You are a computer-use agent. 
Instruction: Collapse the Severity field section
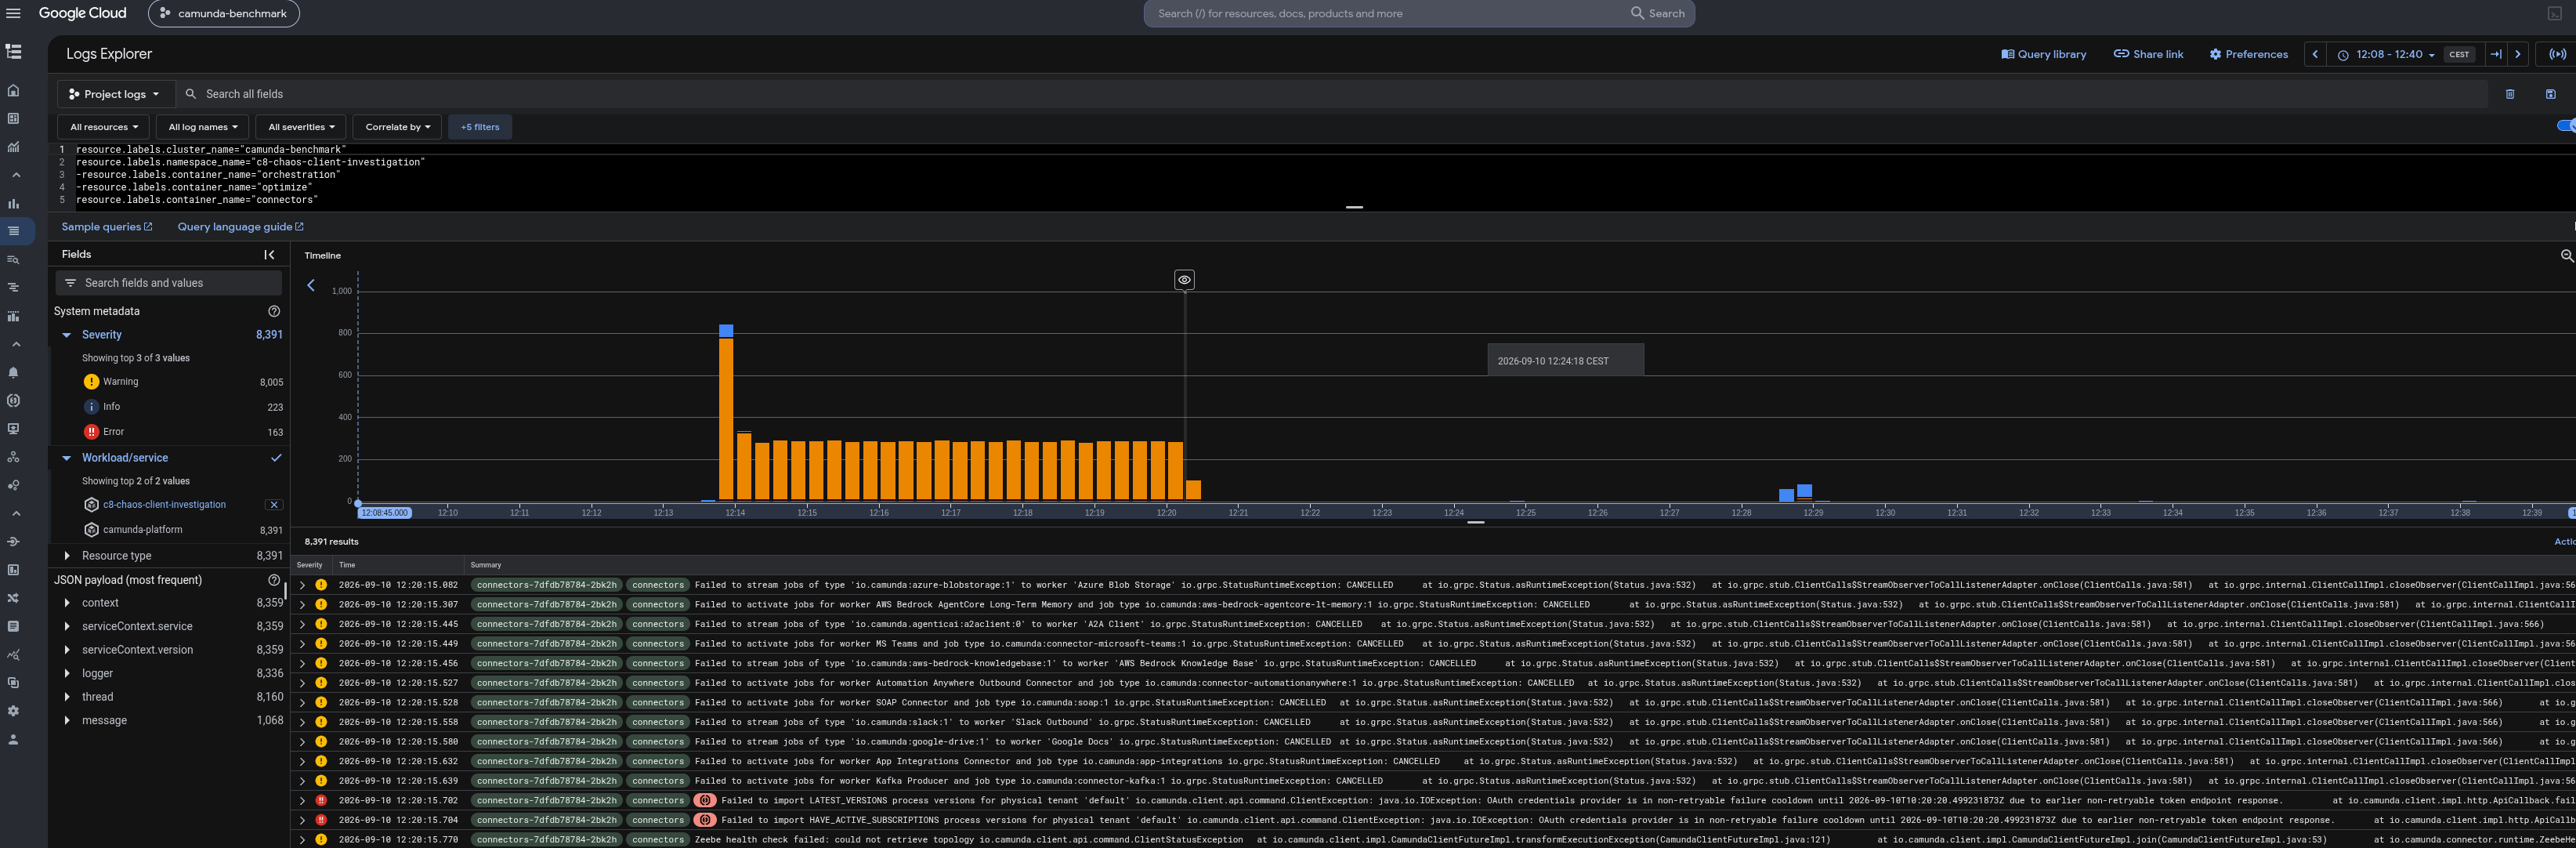[x=67, y=335]
